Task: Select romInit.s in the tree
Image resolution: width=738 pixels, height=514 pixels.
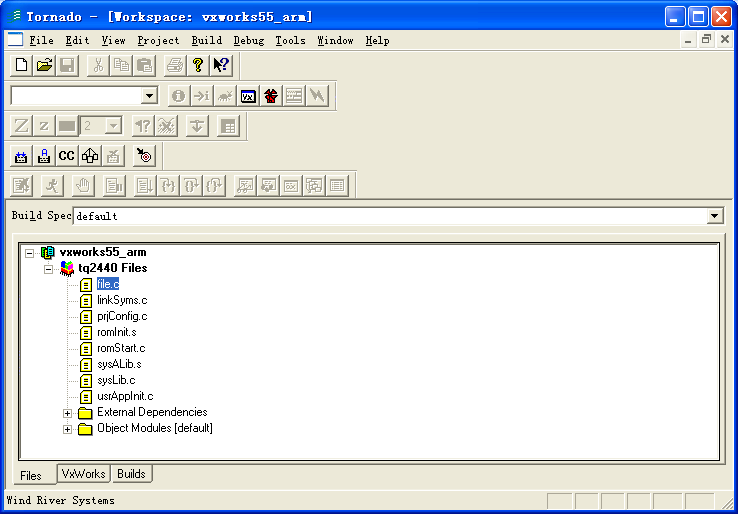Action: pos(117,332)
